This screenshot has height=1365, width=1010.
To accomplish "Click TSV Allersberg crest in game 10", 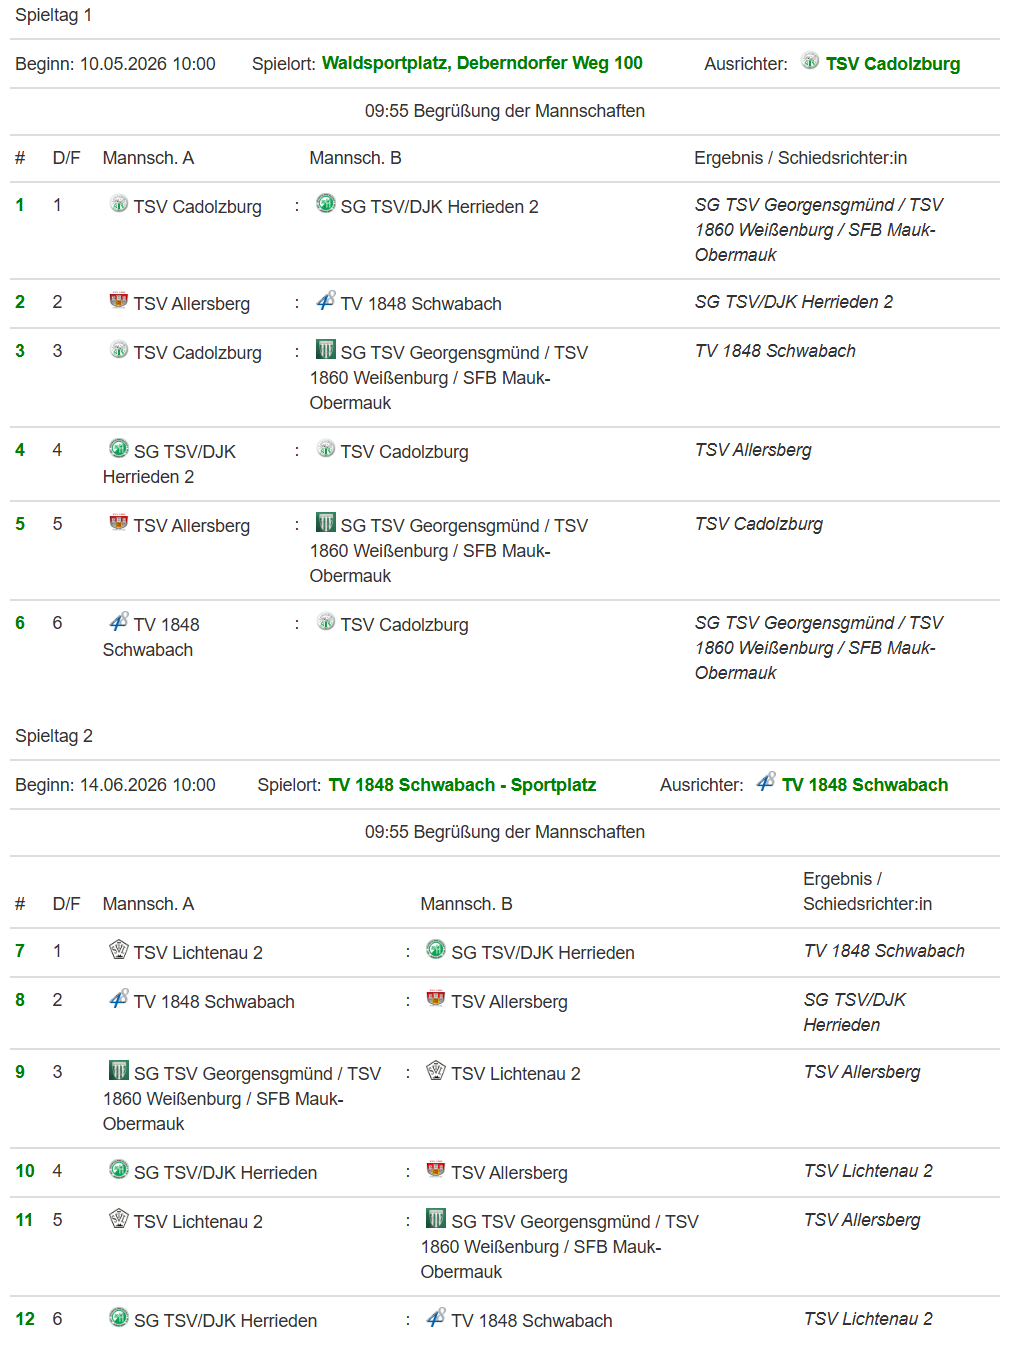I will pyautogui.click(x=436, y=1170).
